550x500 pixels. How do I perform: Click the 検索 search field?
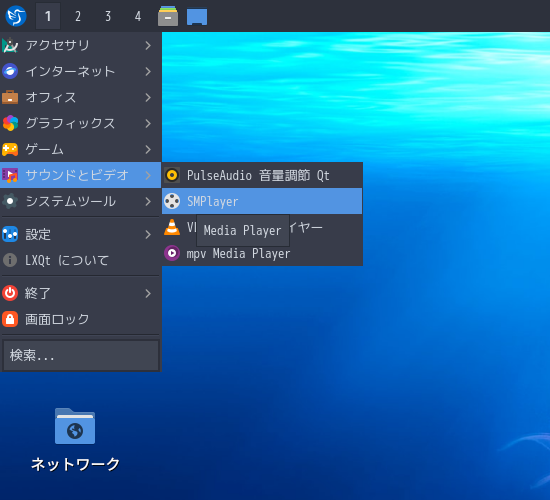pos(81,355)
